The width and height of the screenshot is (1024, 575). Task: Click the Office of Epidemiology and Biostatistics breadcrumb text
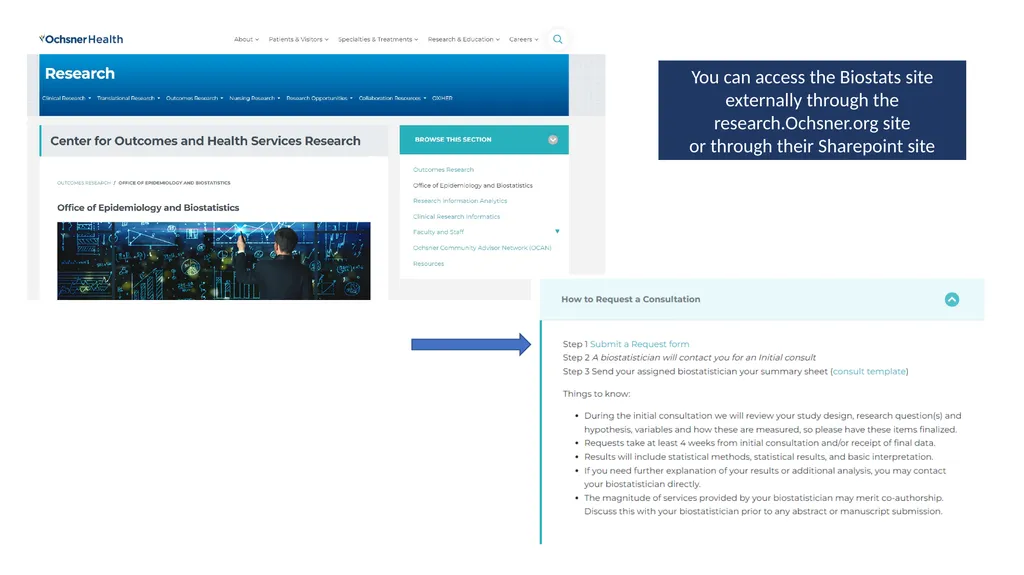pos(174,183)
